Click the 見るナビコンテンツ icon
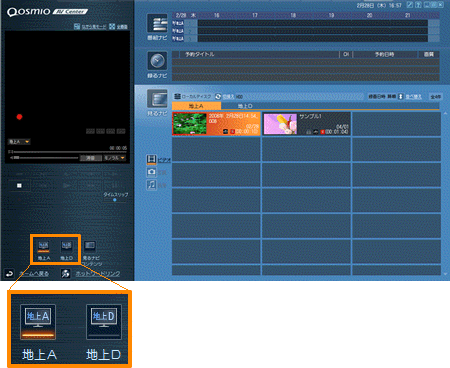 (90, 246)
